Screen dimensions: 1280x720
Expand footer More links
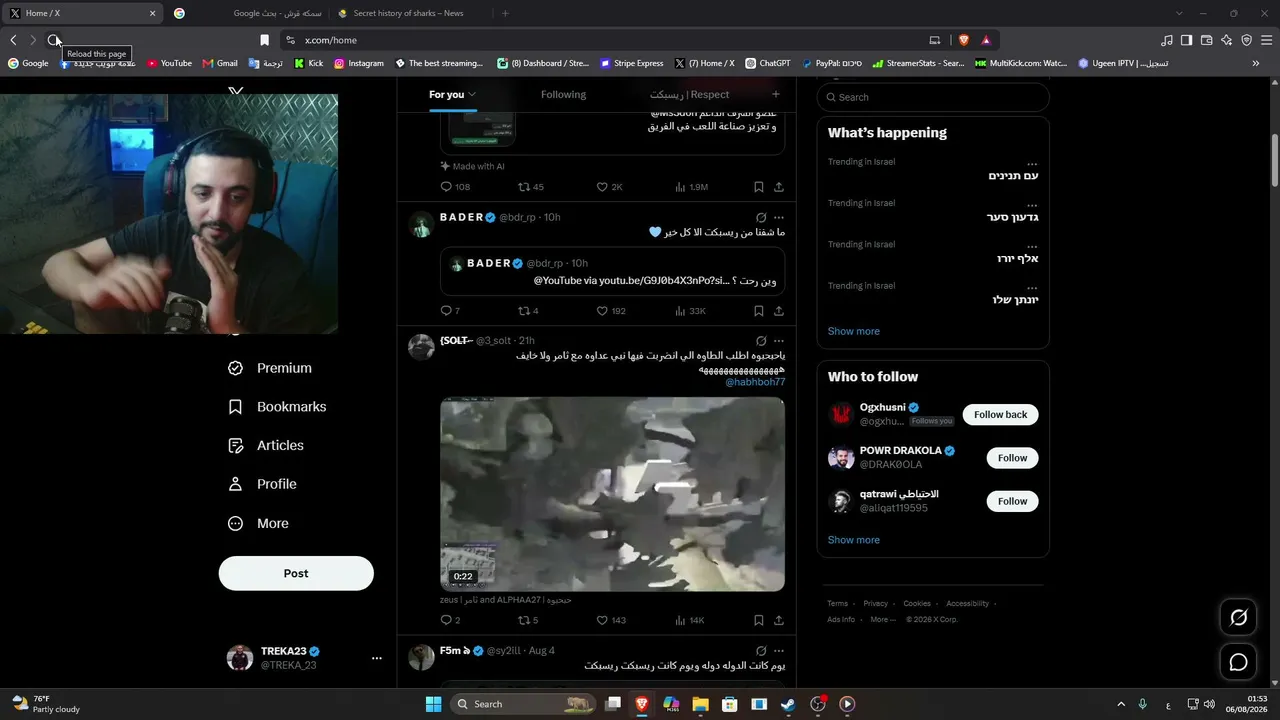coord(883,619)
